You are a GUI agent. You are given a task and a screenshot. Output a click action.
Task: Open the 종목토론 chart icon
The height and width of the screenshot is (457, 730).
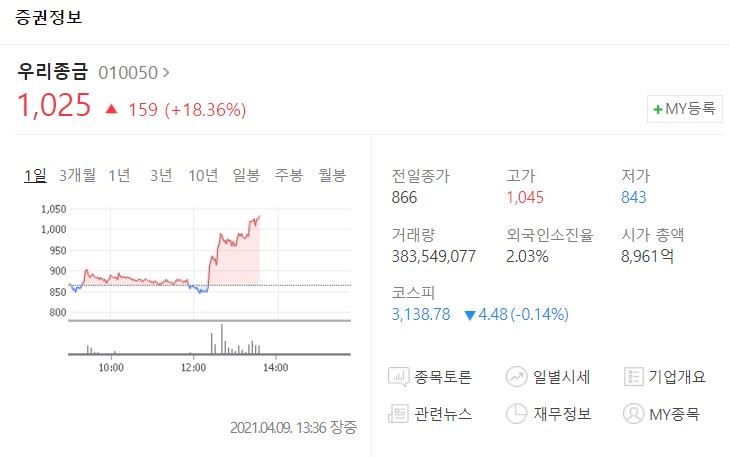[399, 376]
